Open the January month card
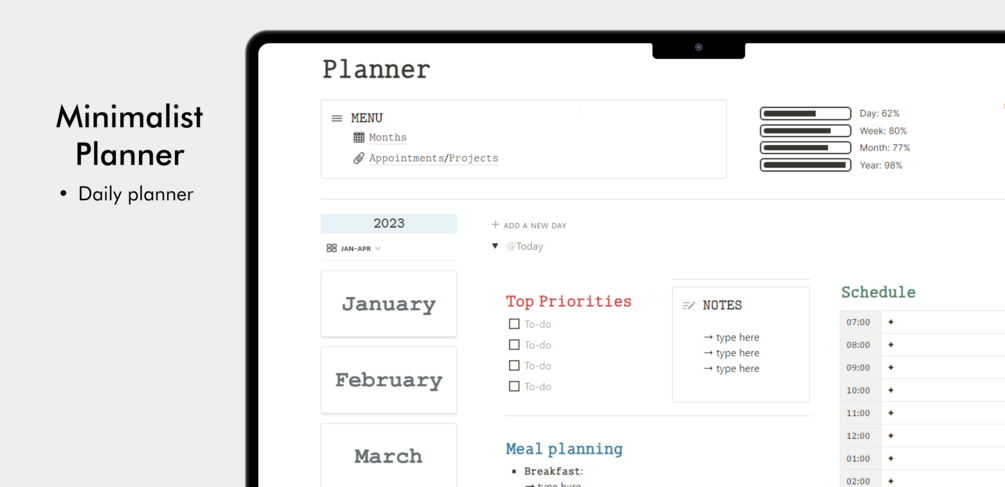This screenshot has height=487, width=1005. [x=389, y=304]
